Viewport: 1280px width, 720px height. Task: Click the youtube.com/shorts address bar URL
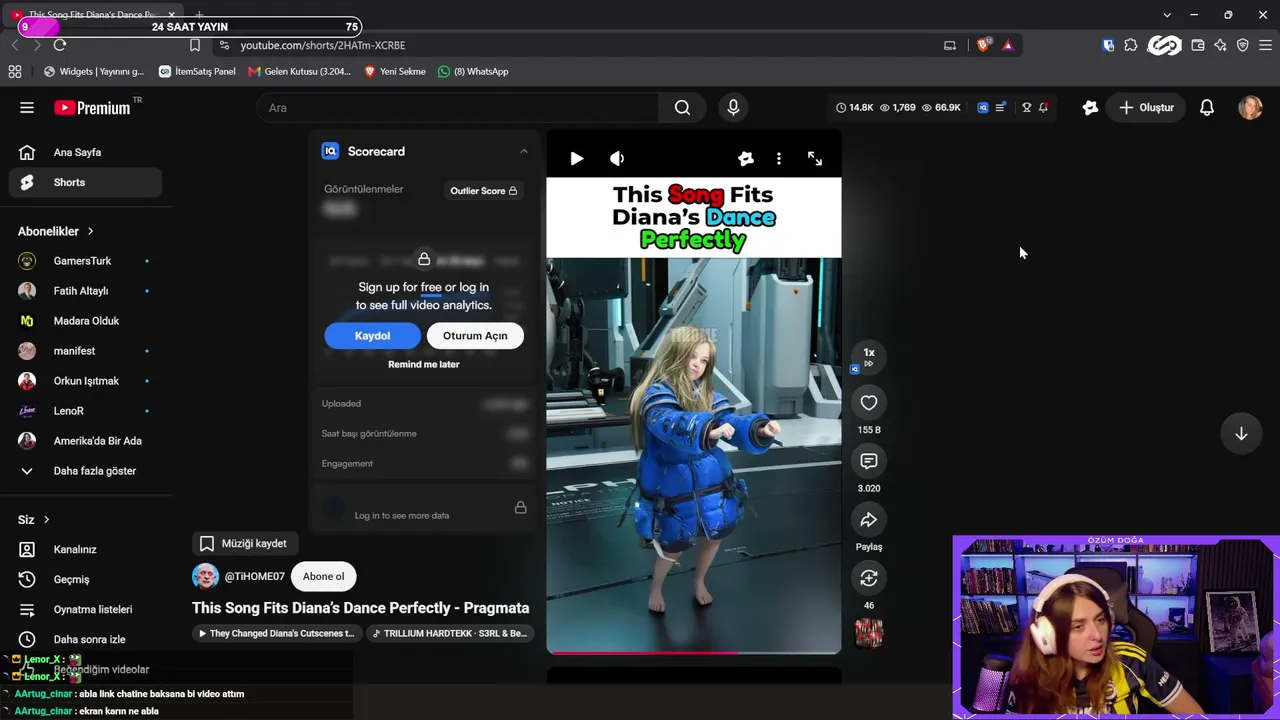click(323, 45)
